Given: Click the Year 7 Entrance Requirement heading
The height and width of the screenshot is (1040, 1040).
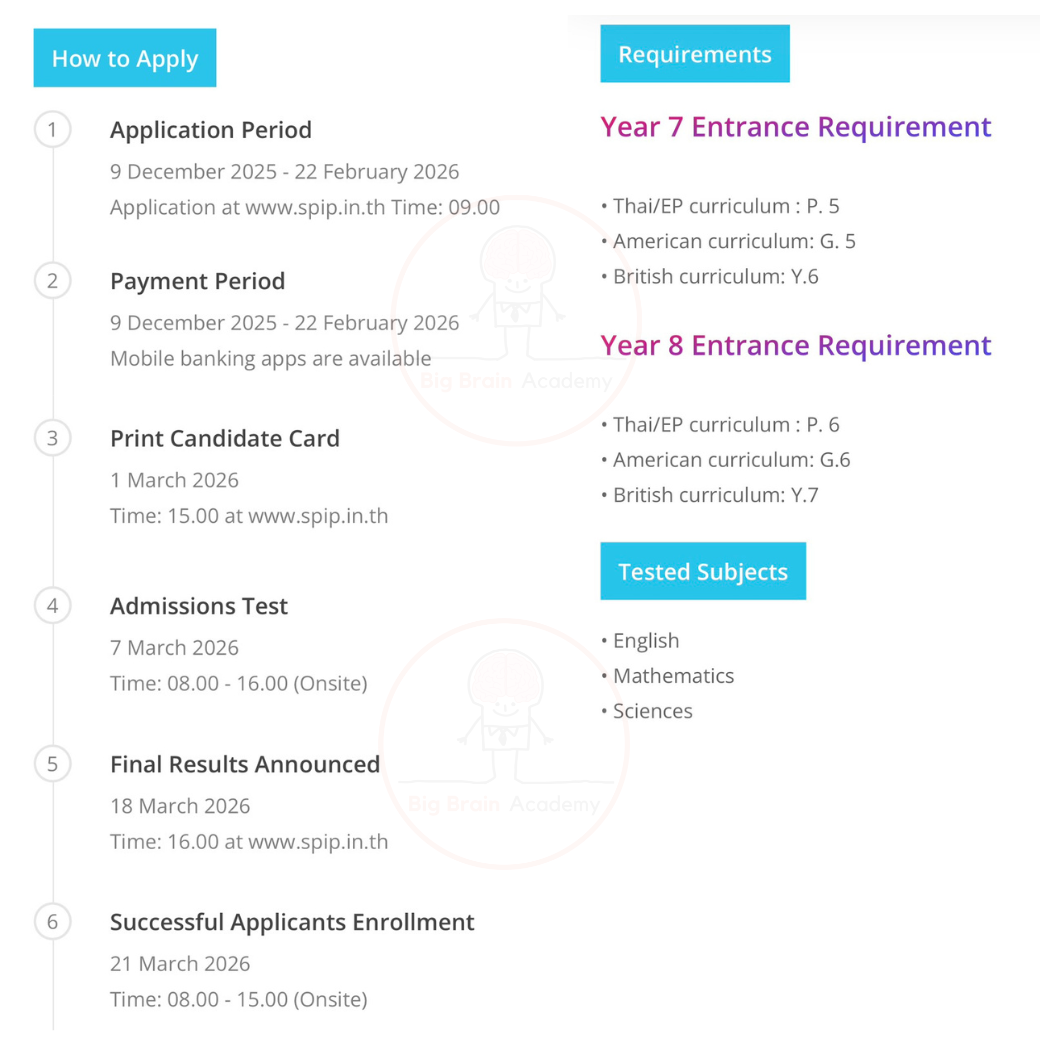Looking at the screenshot, I should [x=796, y=127].
